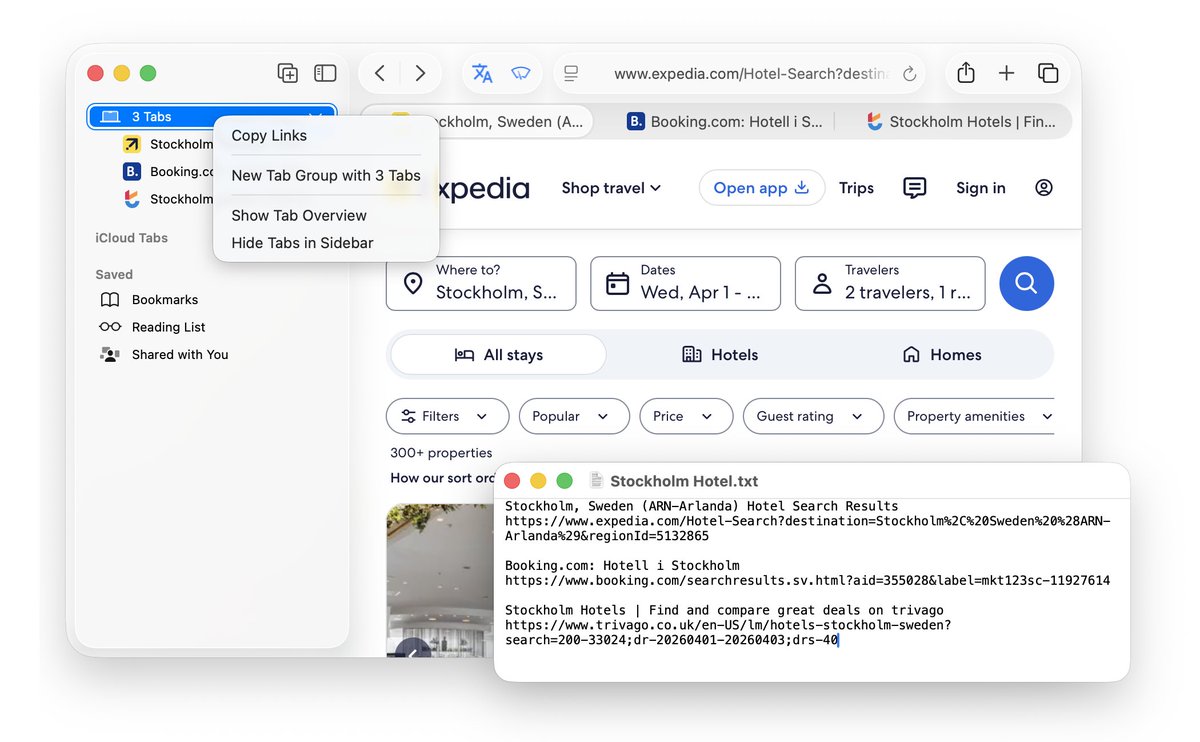
Task: Open the Price filter dropdown
Action: pyautogui.click(x=686, y=416)
